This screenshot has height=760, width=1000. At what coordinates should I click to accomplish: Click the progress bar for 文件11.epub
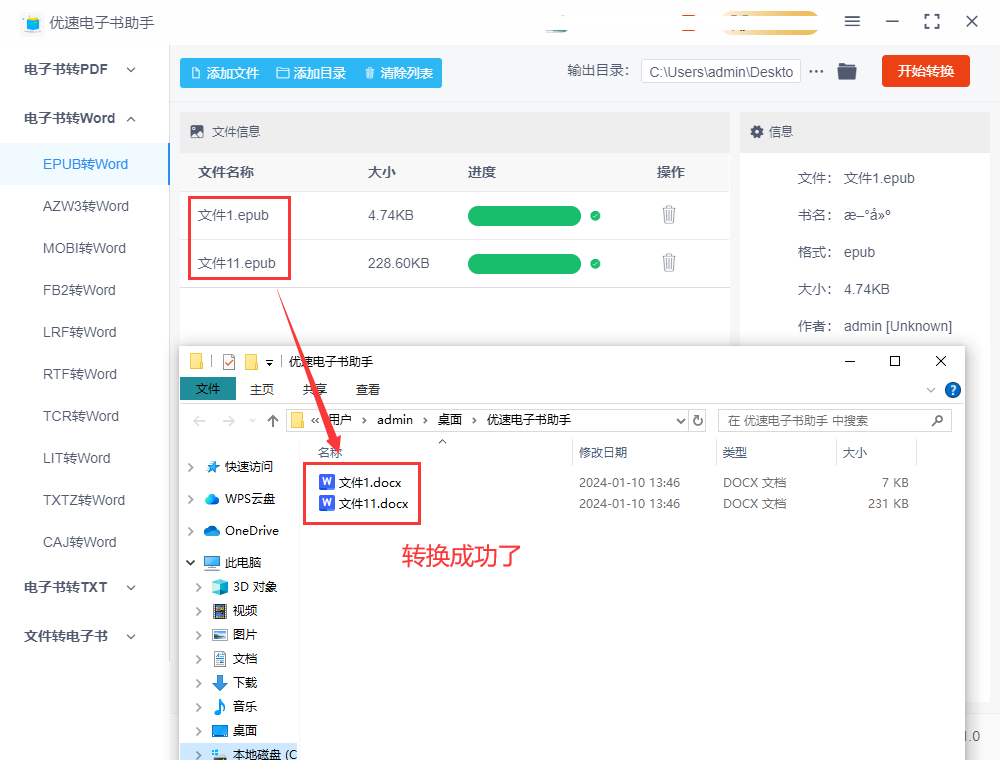click(524, 263)
